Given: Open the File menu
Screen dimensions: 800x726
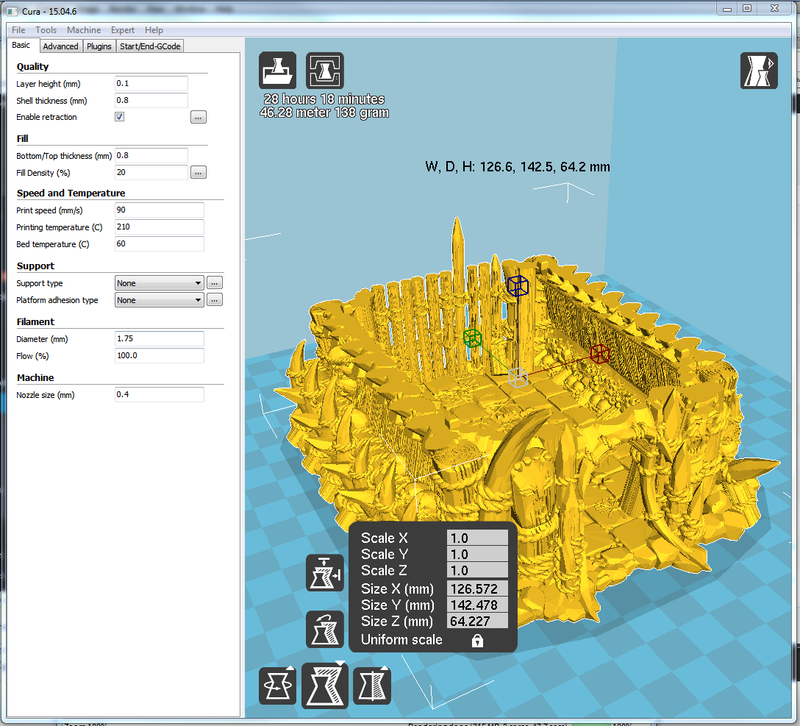Looking at the screenshot, I should click(18, 30).
